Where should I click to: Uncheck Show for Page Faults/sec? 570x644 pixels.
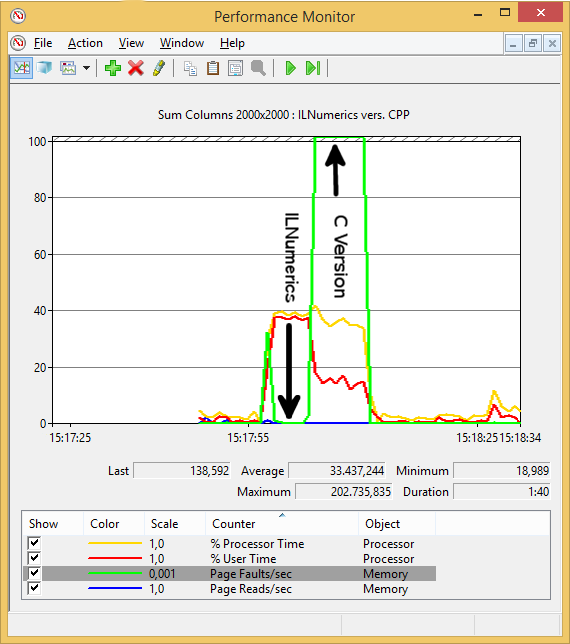(34, 573)
